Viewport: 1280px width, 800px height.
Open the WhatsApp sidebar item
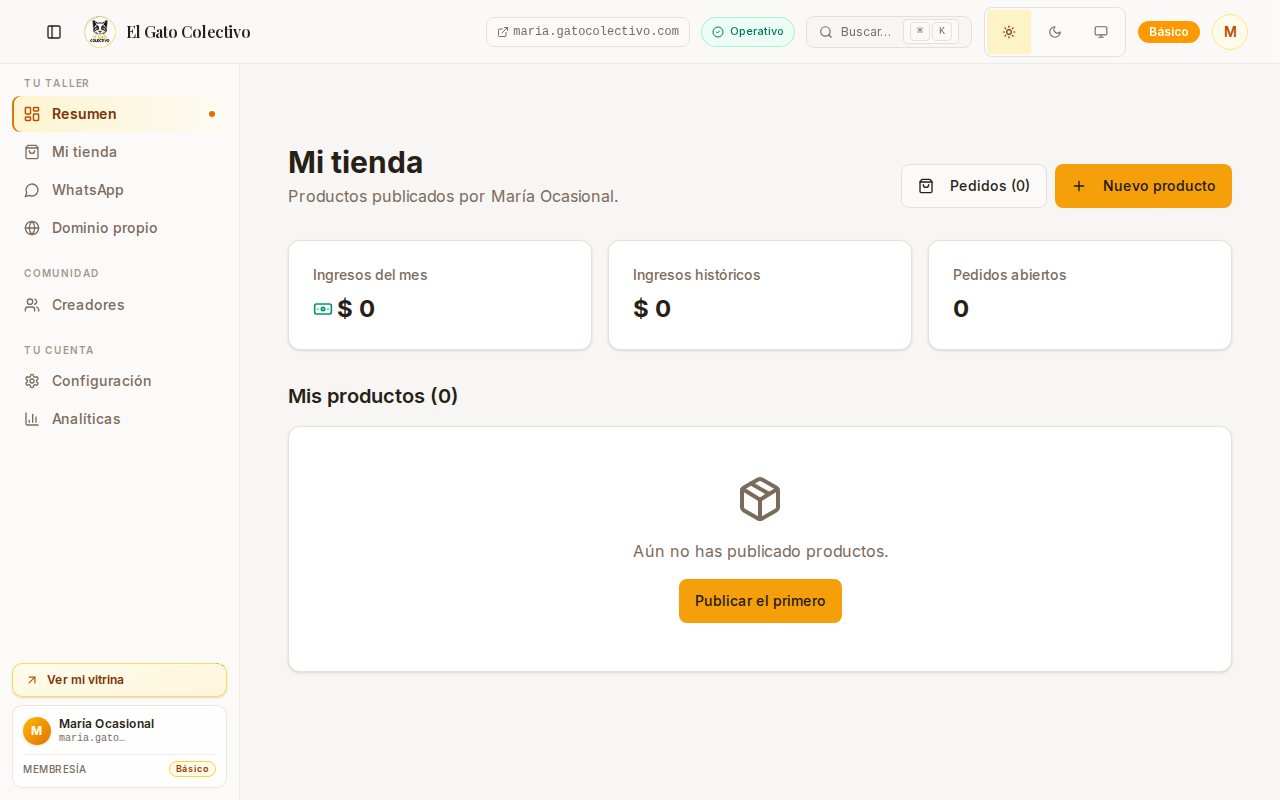coord(119,190)
